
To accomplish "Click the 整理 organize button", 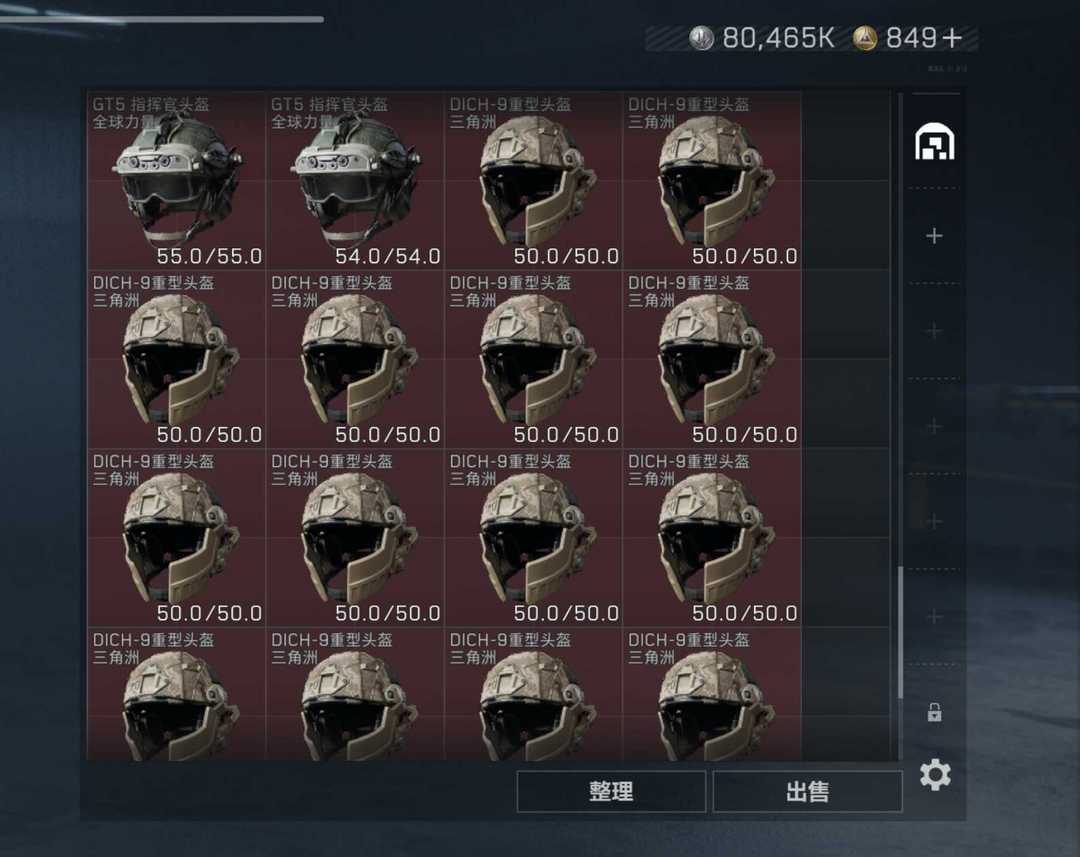I will [x=611, y=791].
